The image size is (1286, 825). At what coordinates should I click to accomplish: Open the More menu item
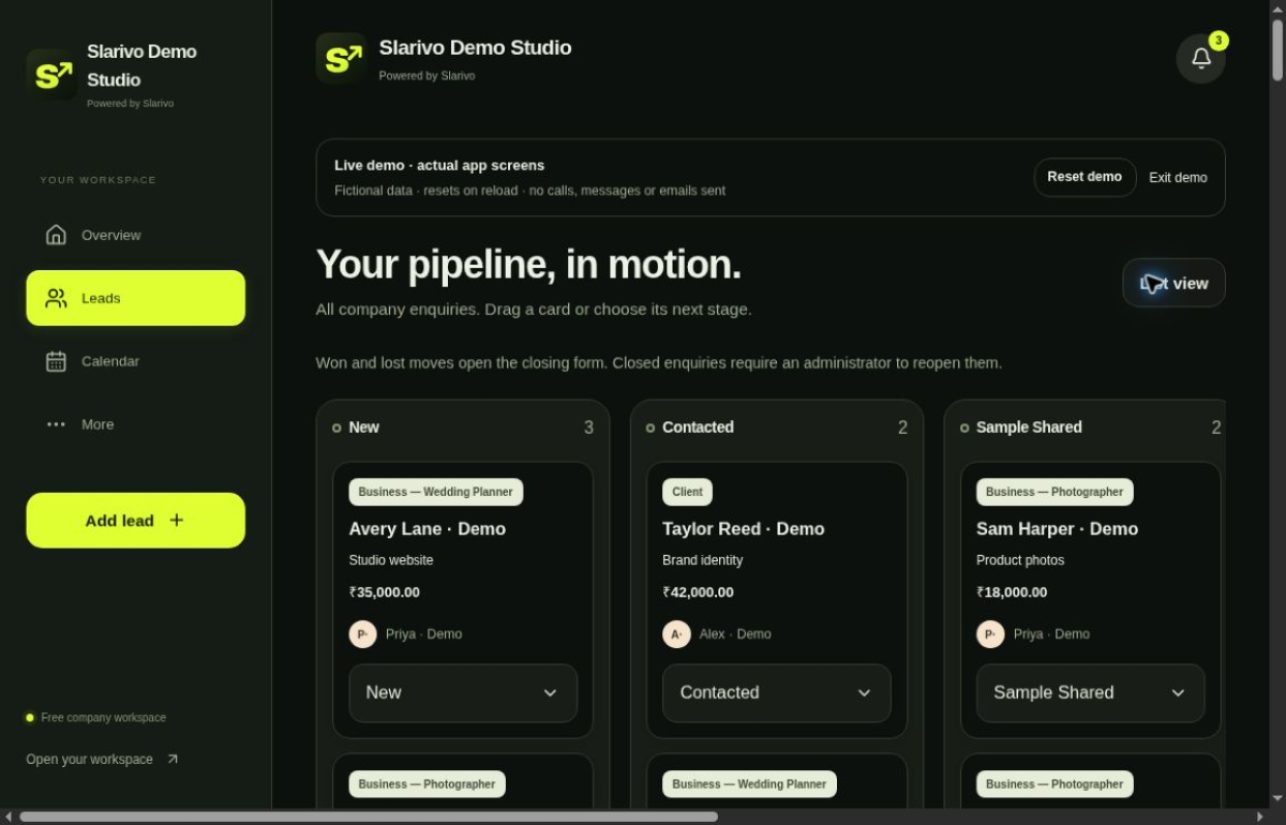tap(136, 424)
